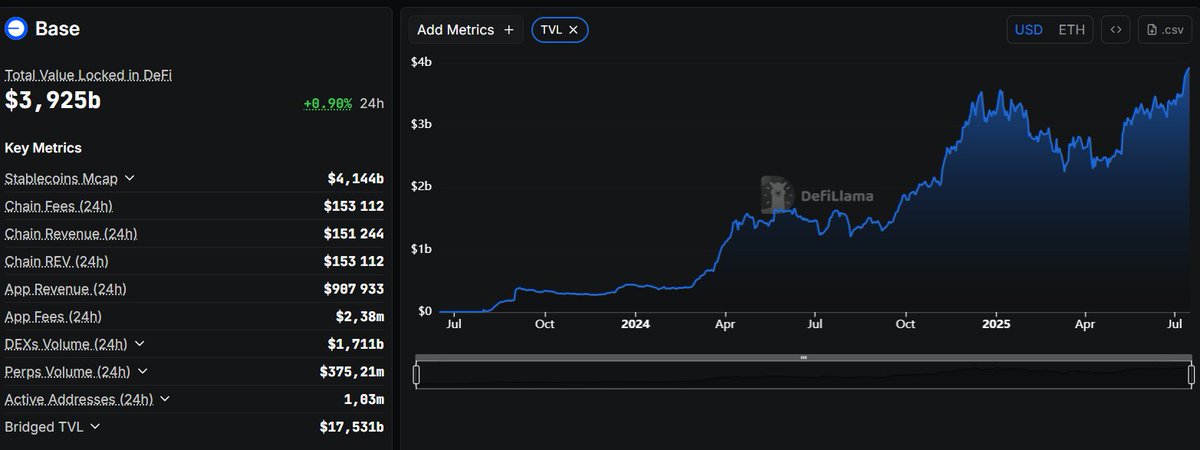Click the TVL metric chip label
The image size is (1200, 450).
pyautogui.click(x=551, y=30)
